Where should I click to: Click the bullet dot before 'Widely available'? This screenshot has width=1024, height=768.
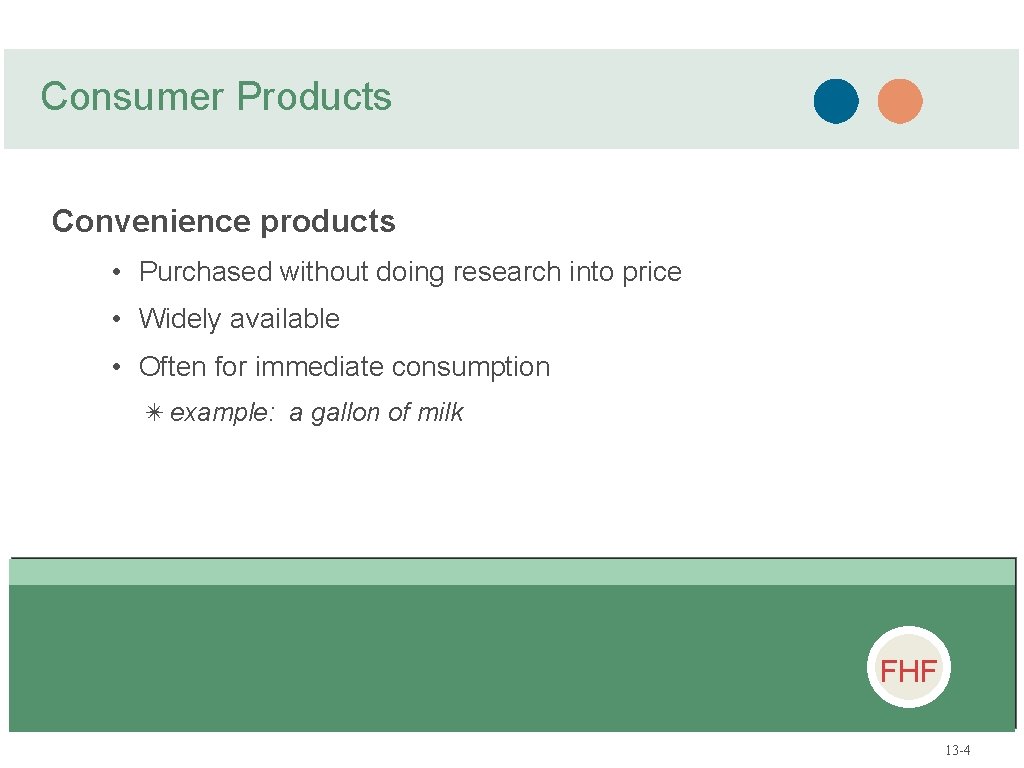116,319
